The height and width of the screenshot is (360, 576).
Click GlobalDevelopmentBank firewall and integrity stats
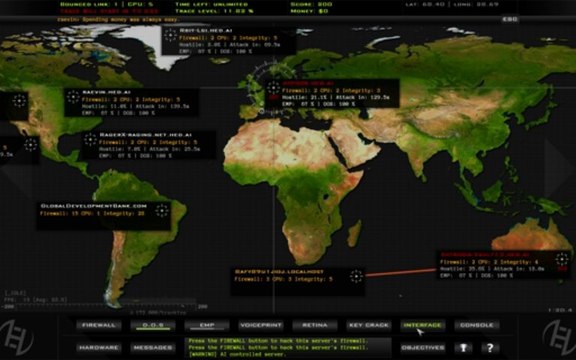point(92,213)
